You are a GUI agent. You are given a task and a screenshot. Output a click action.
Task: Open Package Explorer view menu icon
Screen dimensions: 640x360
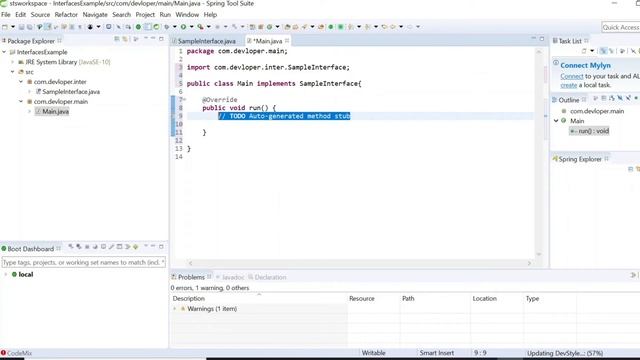click(146, 38)
